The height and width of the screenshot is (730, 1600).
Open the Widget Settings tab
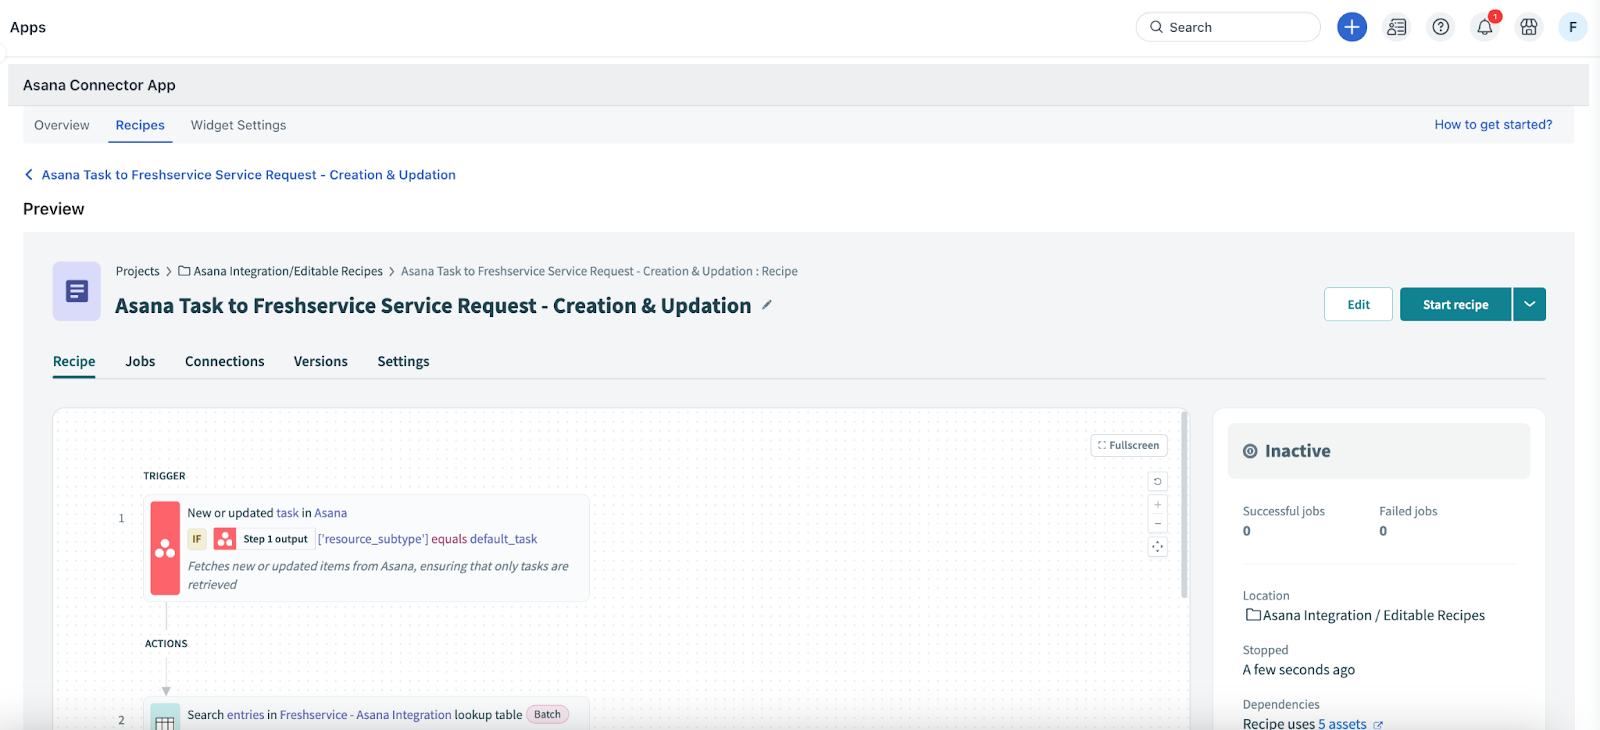tap(238, 125)
